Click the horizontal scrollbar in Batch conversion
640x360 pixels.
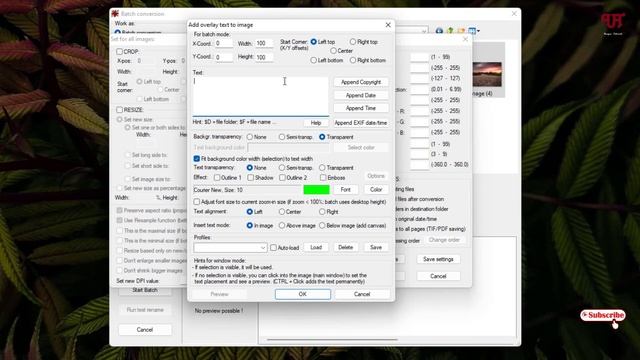tap(333, 339)
